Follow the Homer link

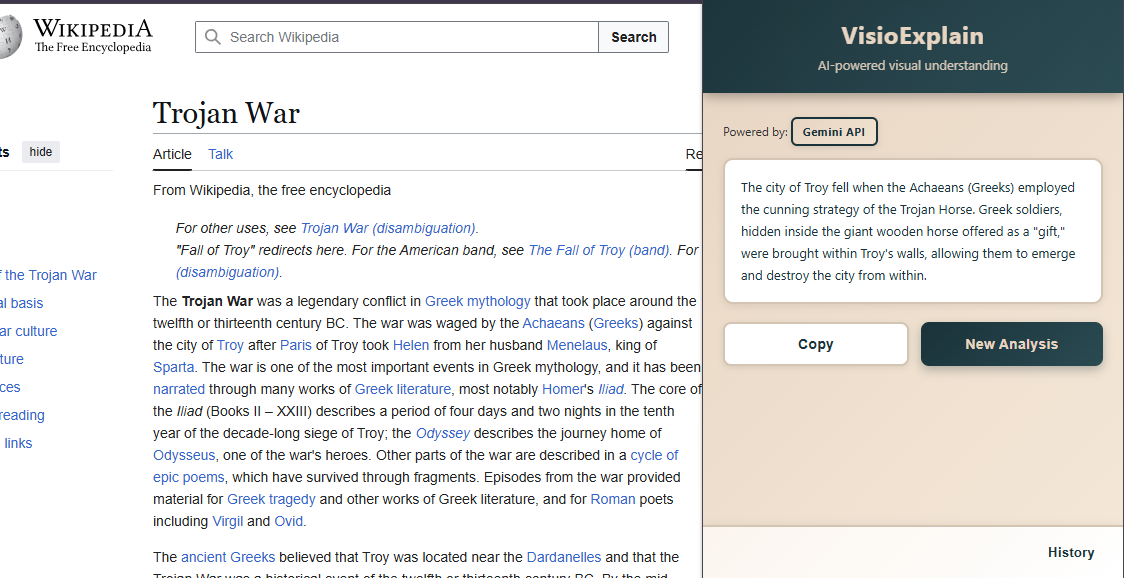coord(563,389)
